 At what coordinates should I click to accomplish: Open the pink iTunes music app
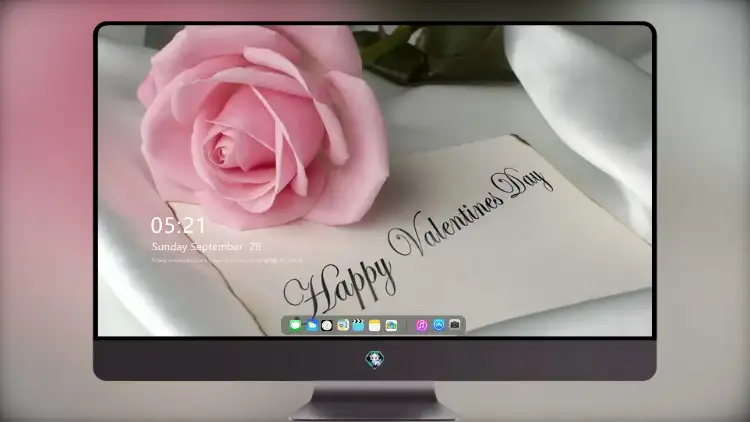(421, 325)
